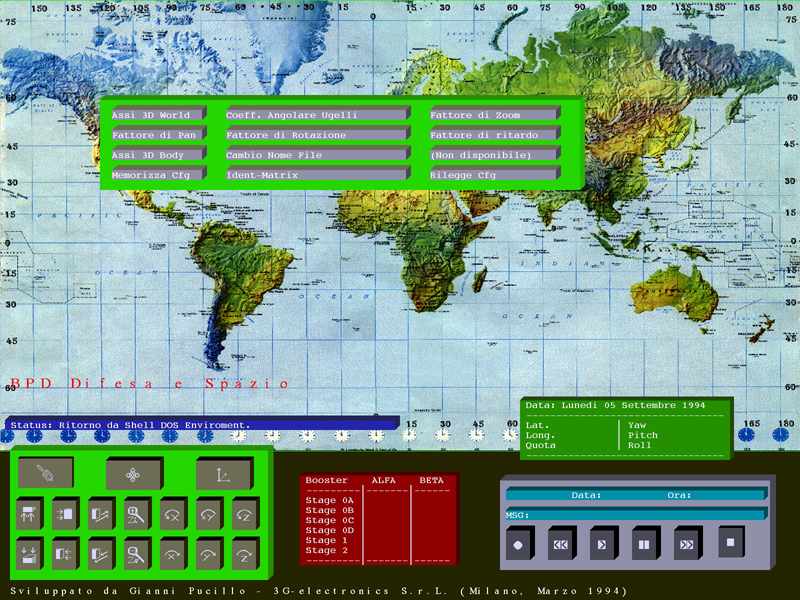Screen dimensions: 800x600
Task: Click the 'Stage 0A' row
Action: 330,500
